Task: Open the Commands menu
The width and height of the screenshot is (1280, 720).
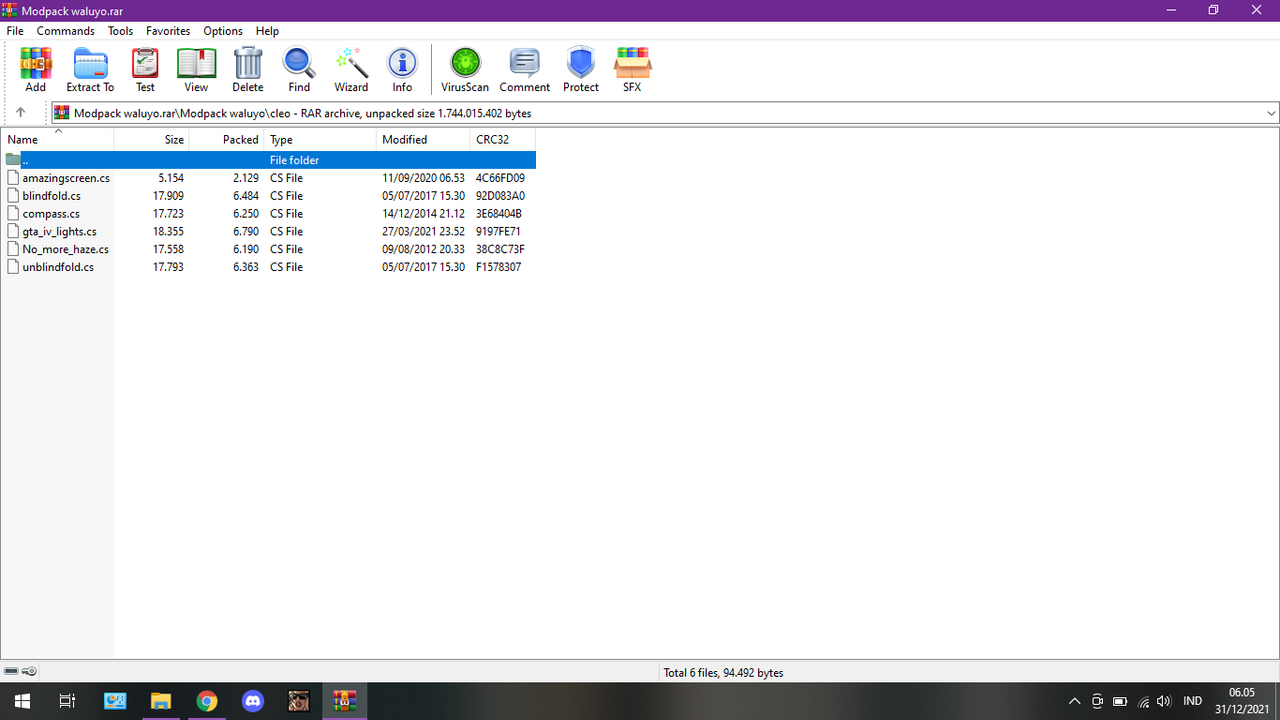Action: [x=66, y=31]
